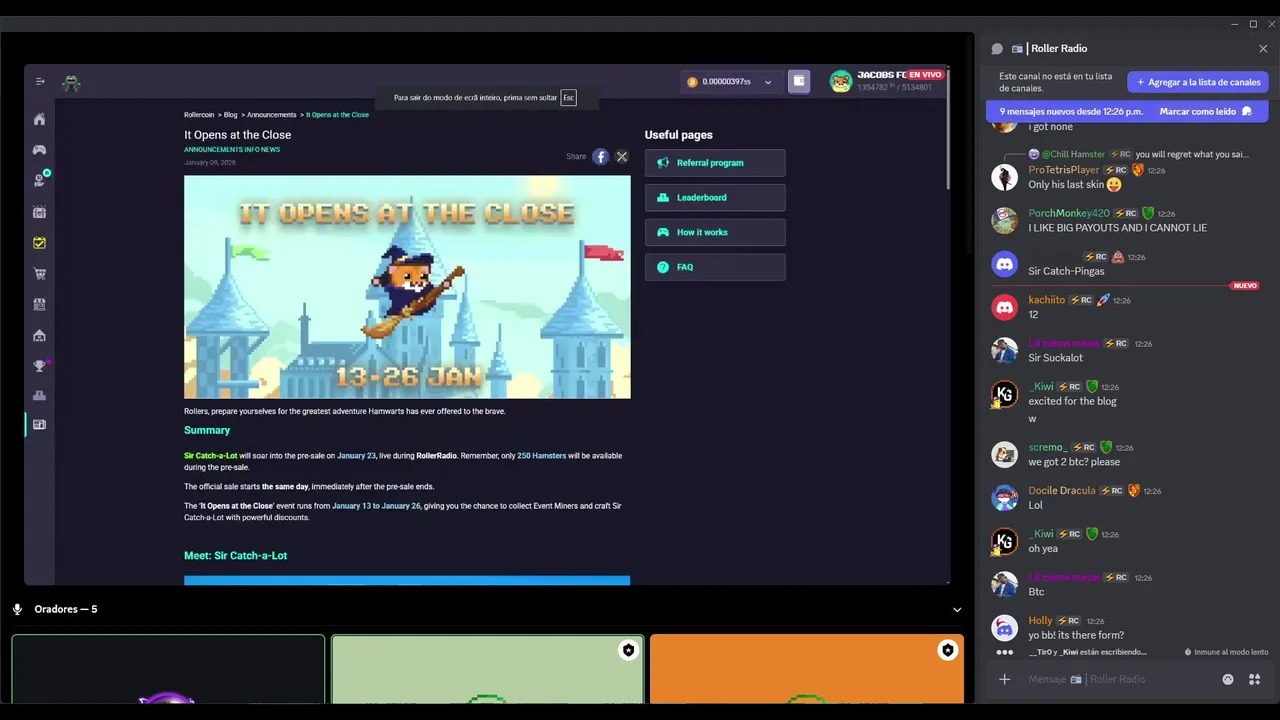
Task: Click the Docile Dracula username
Action: [x=1062, y=491]
